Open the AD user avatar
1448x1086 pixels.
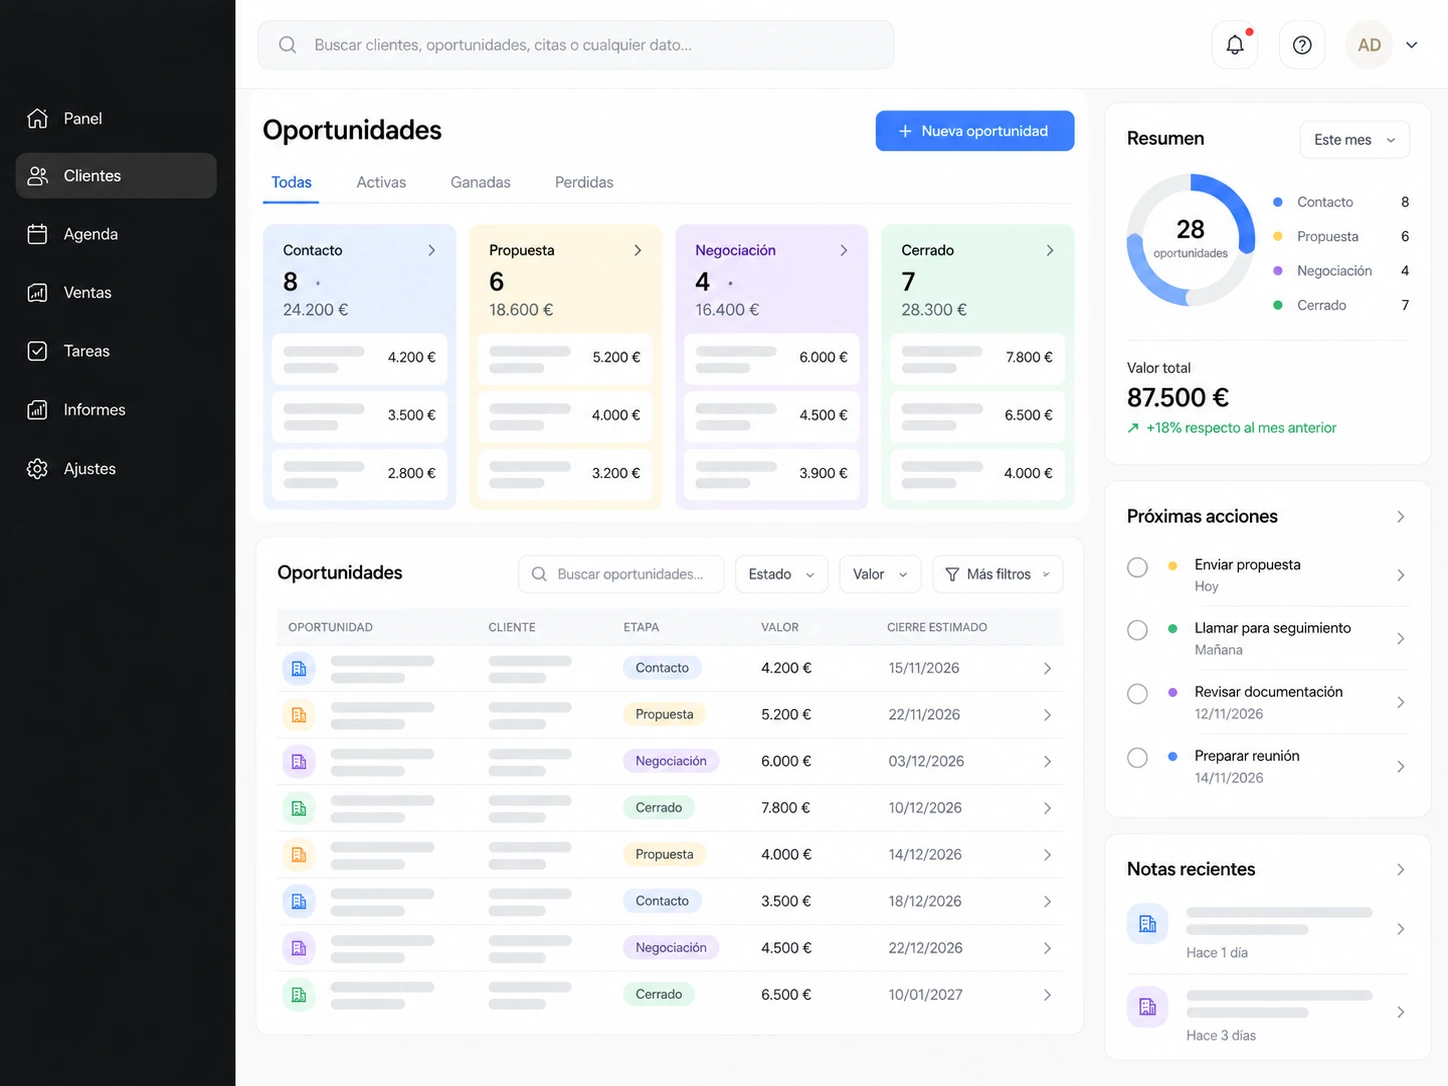point(1369,45)
